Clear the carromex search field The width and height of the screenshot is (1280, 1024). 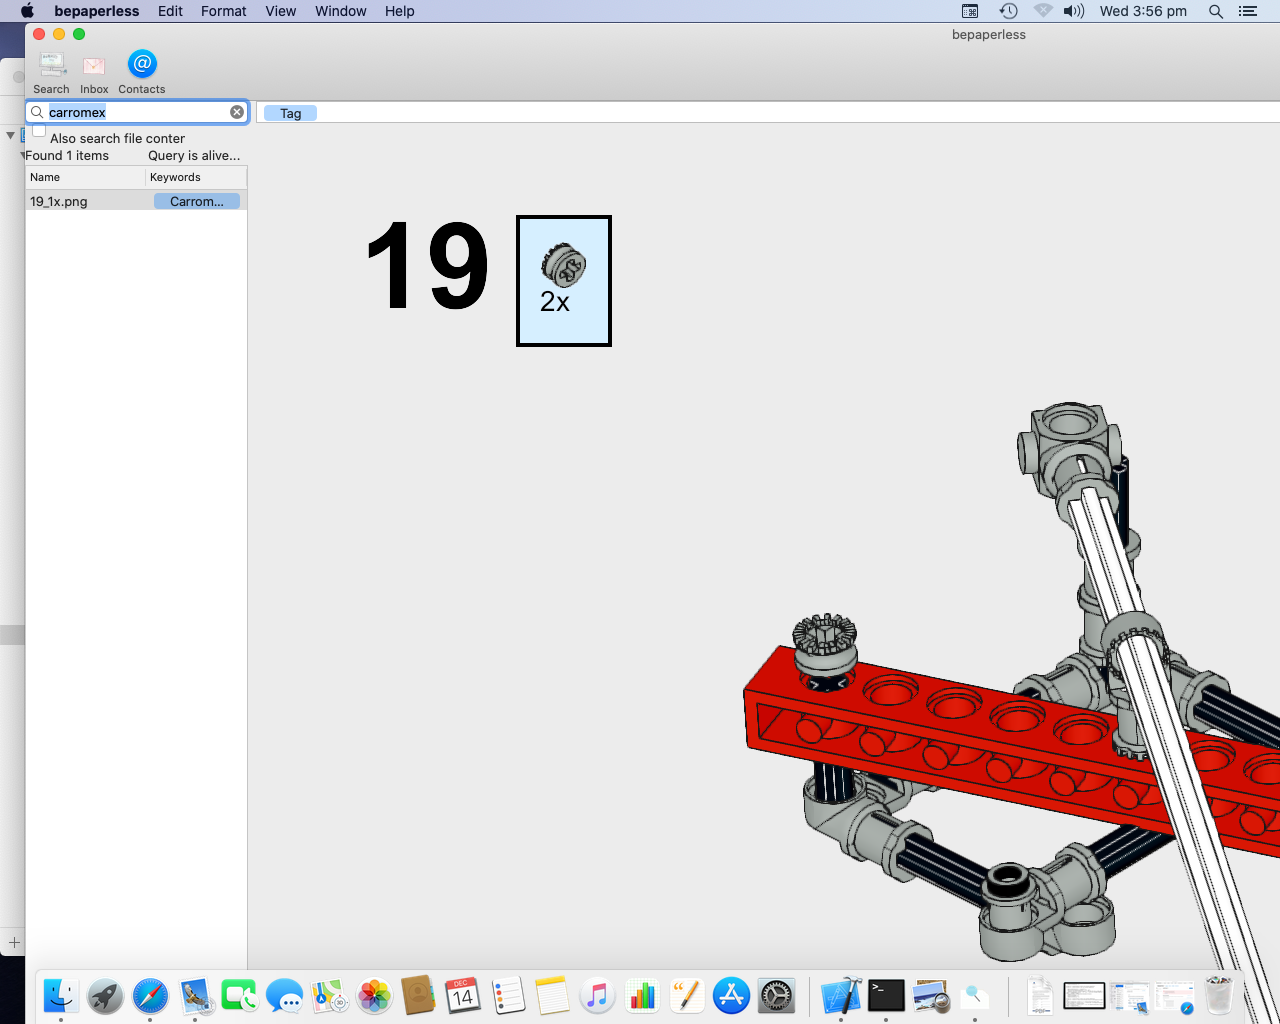[237, 112]
